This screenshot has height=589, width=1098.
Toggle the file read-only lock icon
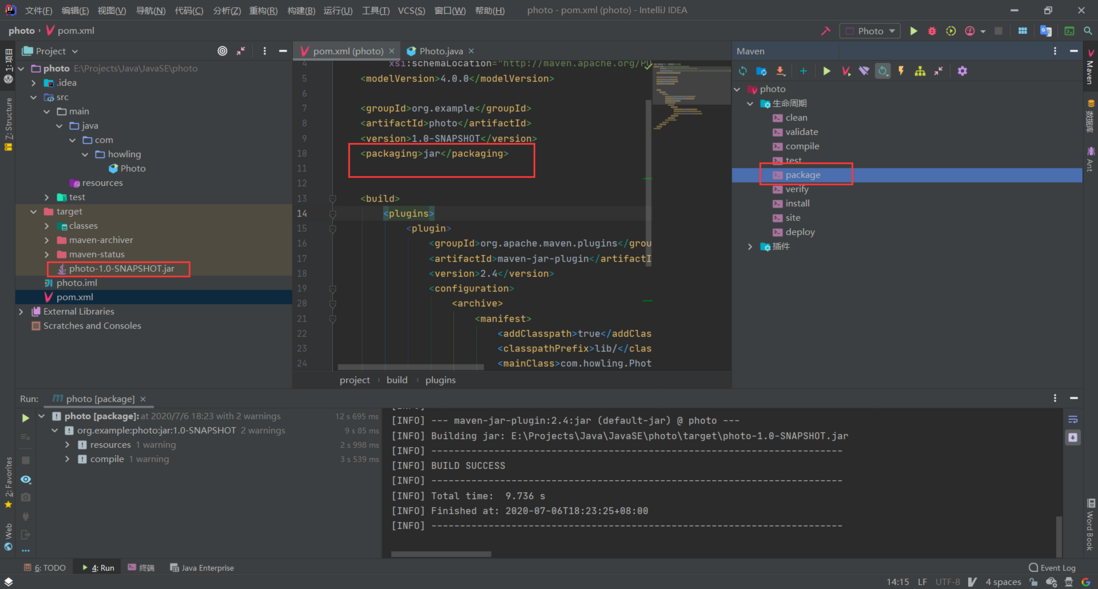(1033, 582)
